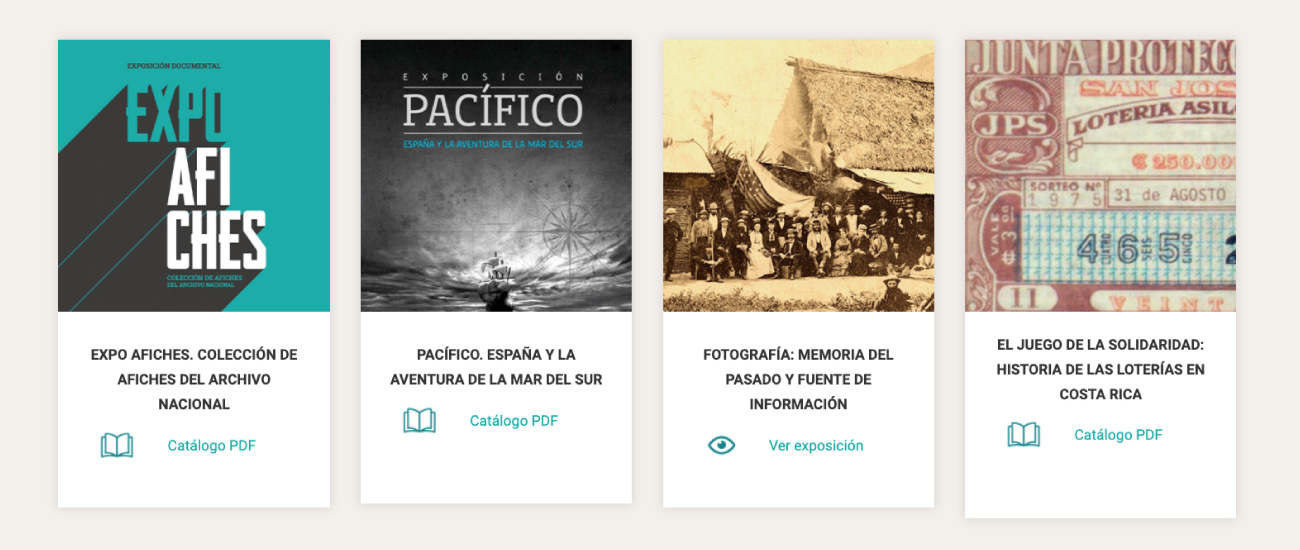Follow the Ver exposición link
Image resolution: width=1300 pixels, height=550 pixels.
[x=816, y=446]
